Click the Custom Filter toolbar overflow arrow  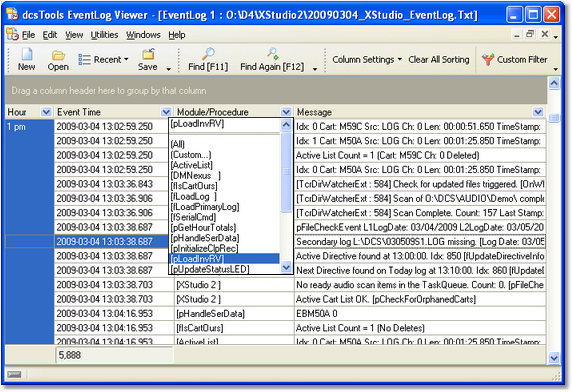point(556,69)
